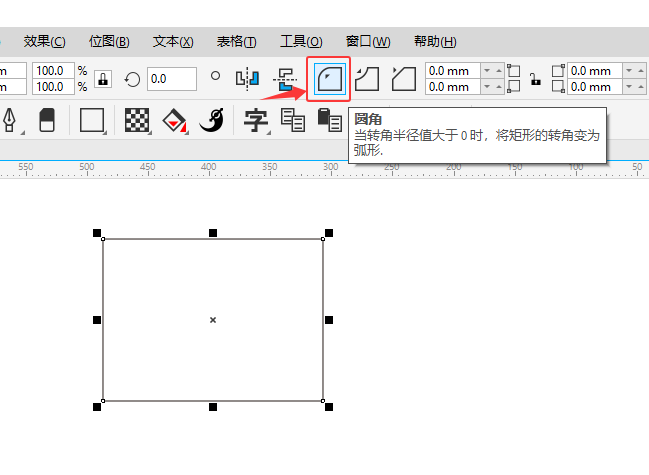Click the bottom-left corner indicator icon
649x475 pixels.
[x=513, y=86]
